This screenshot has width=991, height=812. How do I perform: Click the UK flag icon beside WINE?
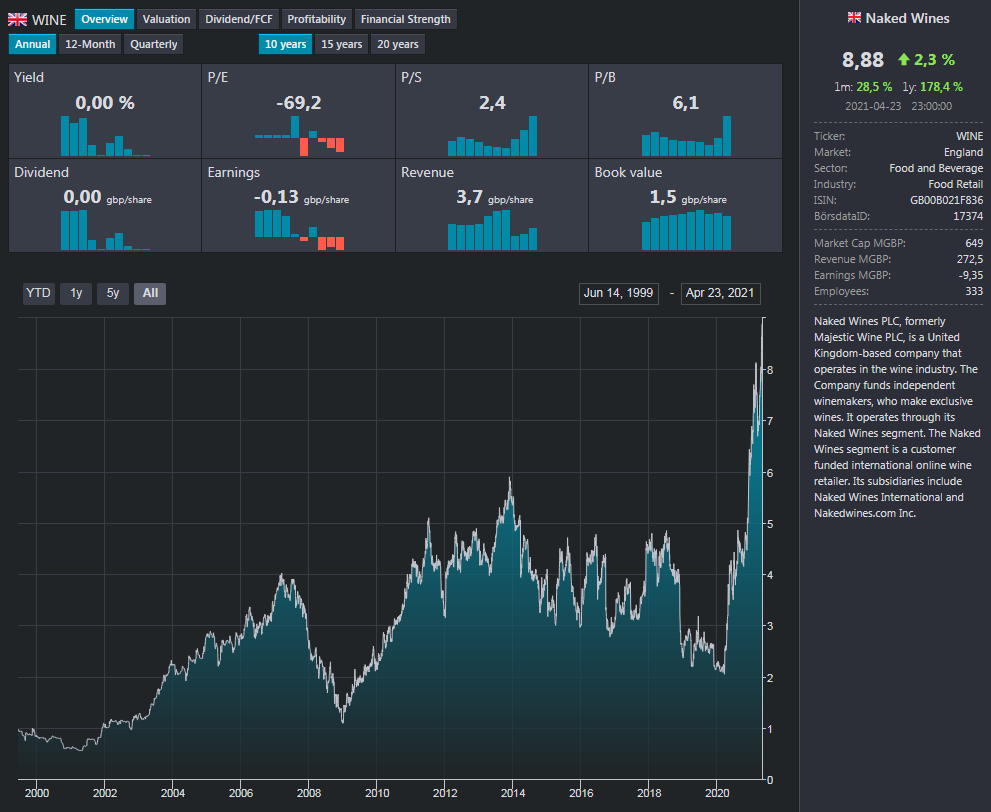(17, 20)
